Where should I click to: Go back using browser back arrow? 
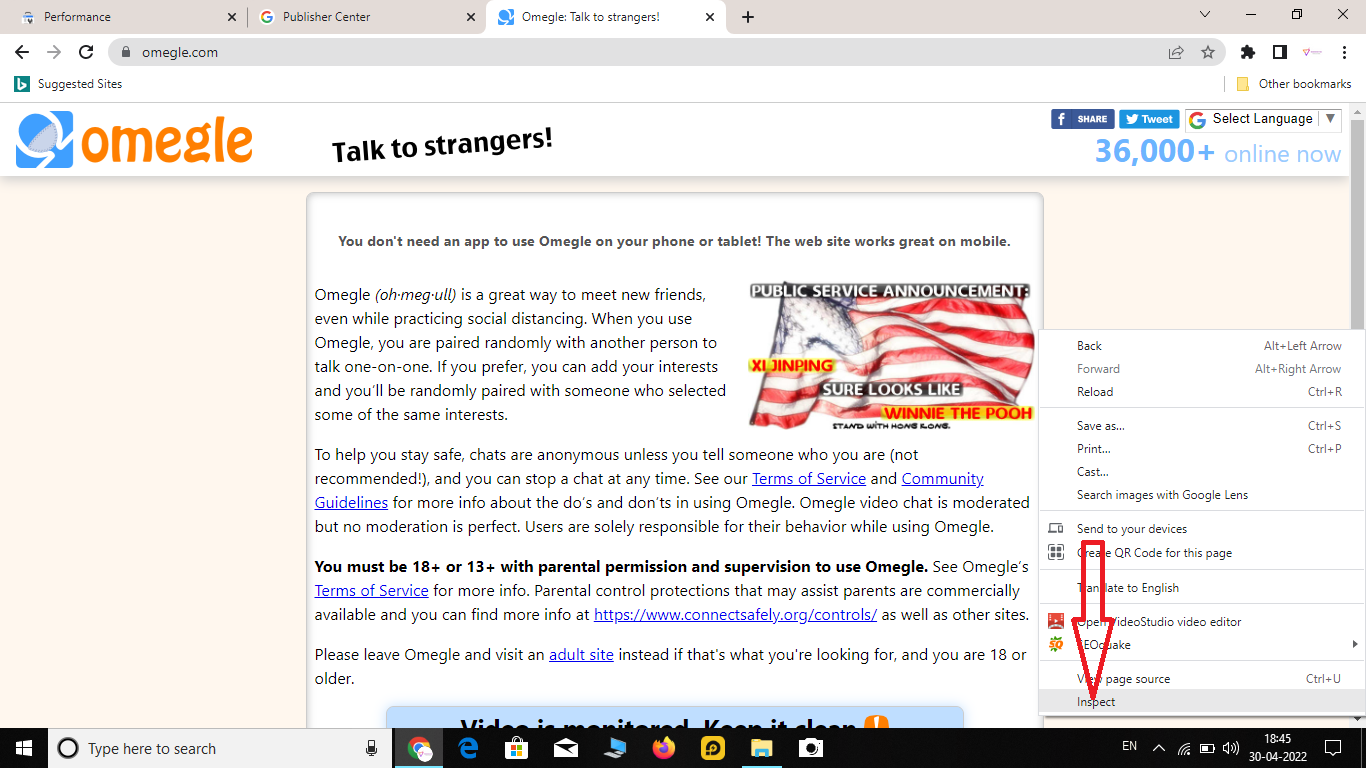[x=22, y=52]
